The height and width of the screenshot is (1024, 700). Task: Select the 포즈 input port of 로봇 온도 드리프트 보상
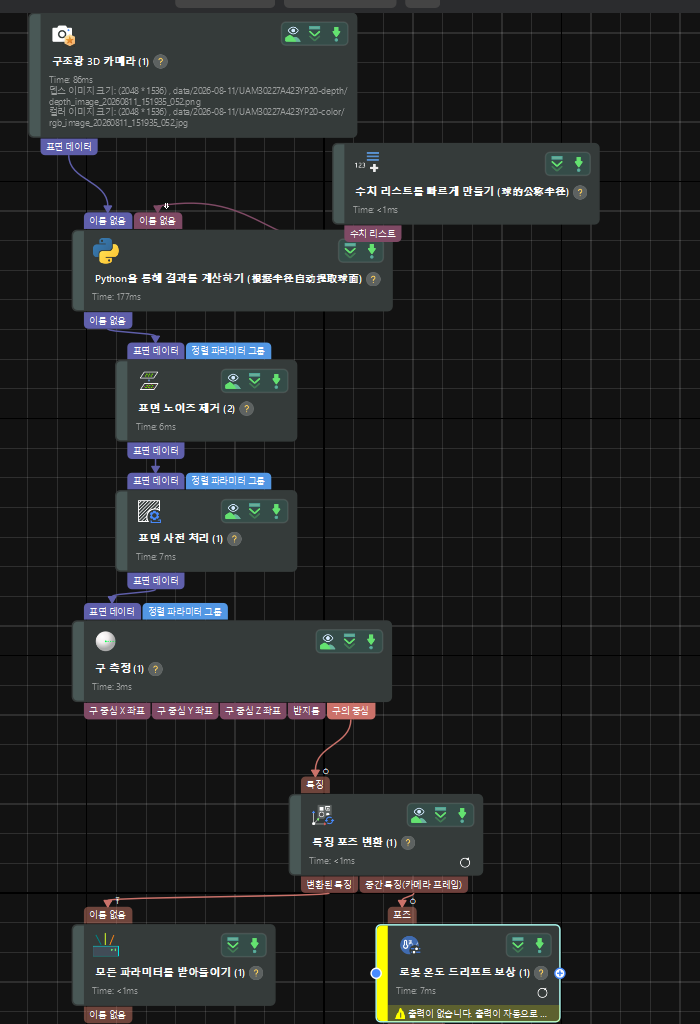tap(402, 914)
